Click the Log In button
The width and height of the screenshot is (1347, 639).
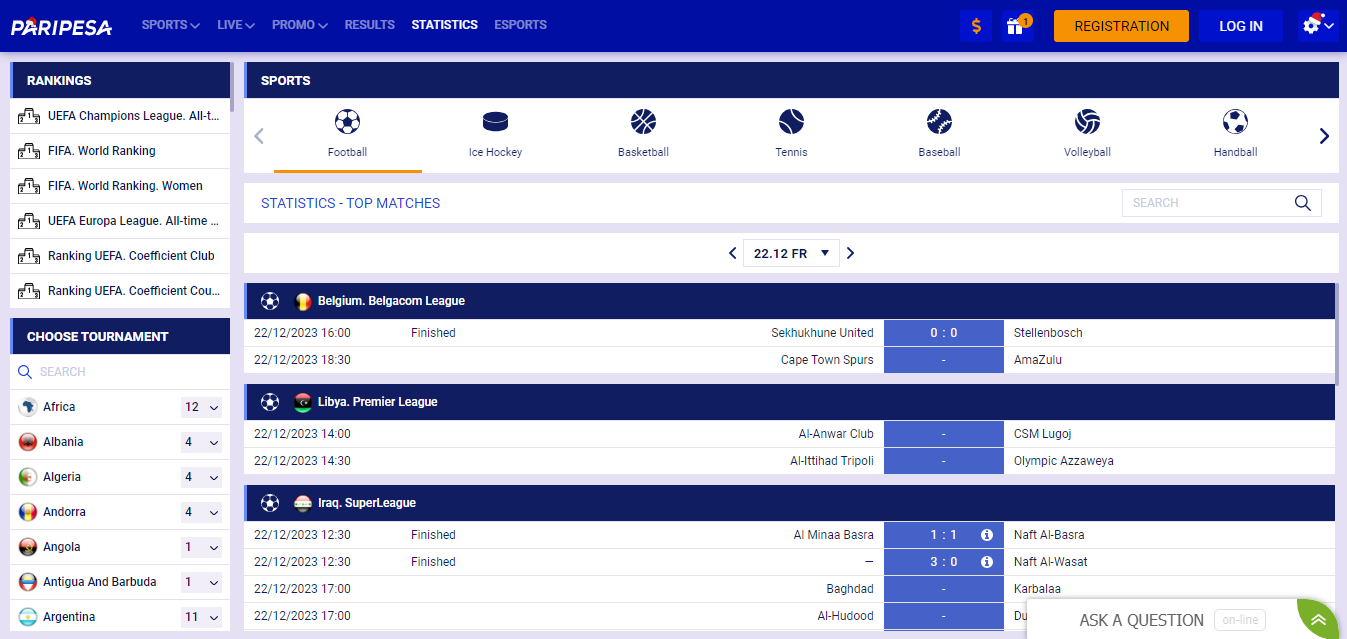click(x=1241, y=26)
